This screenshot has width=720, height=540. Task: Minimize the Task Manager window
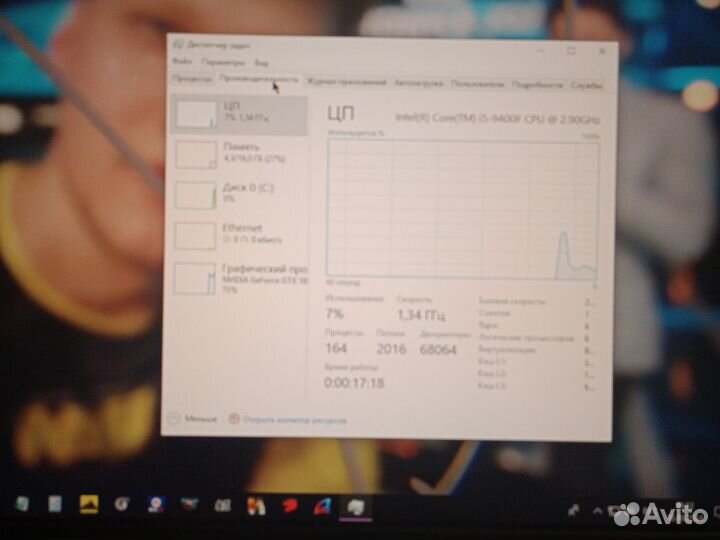coord(541,50)
